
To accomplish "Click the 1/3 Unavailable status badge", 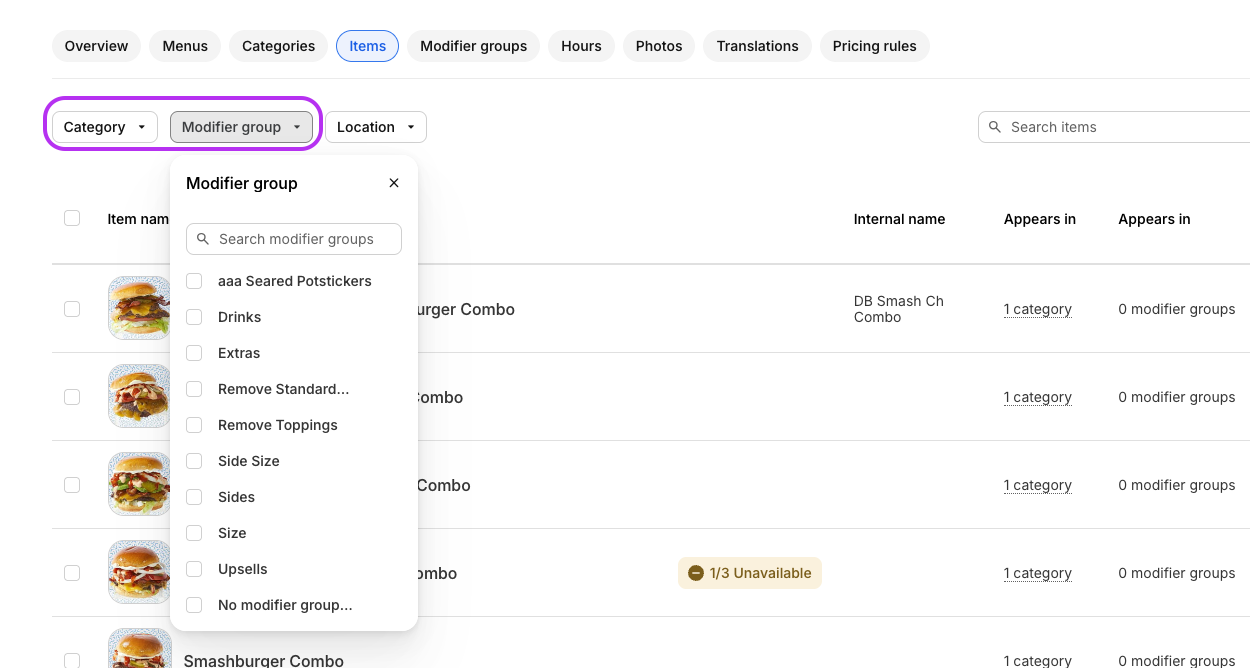I will (750, 573).
